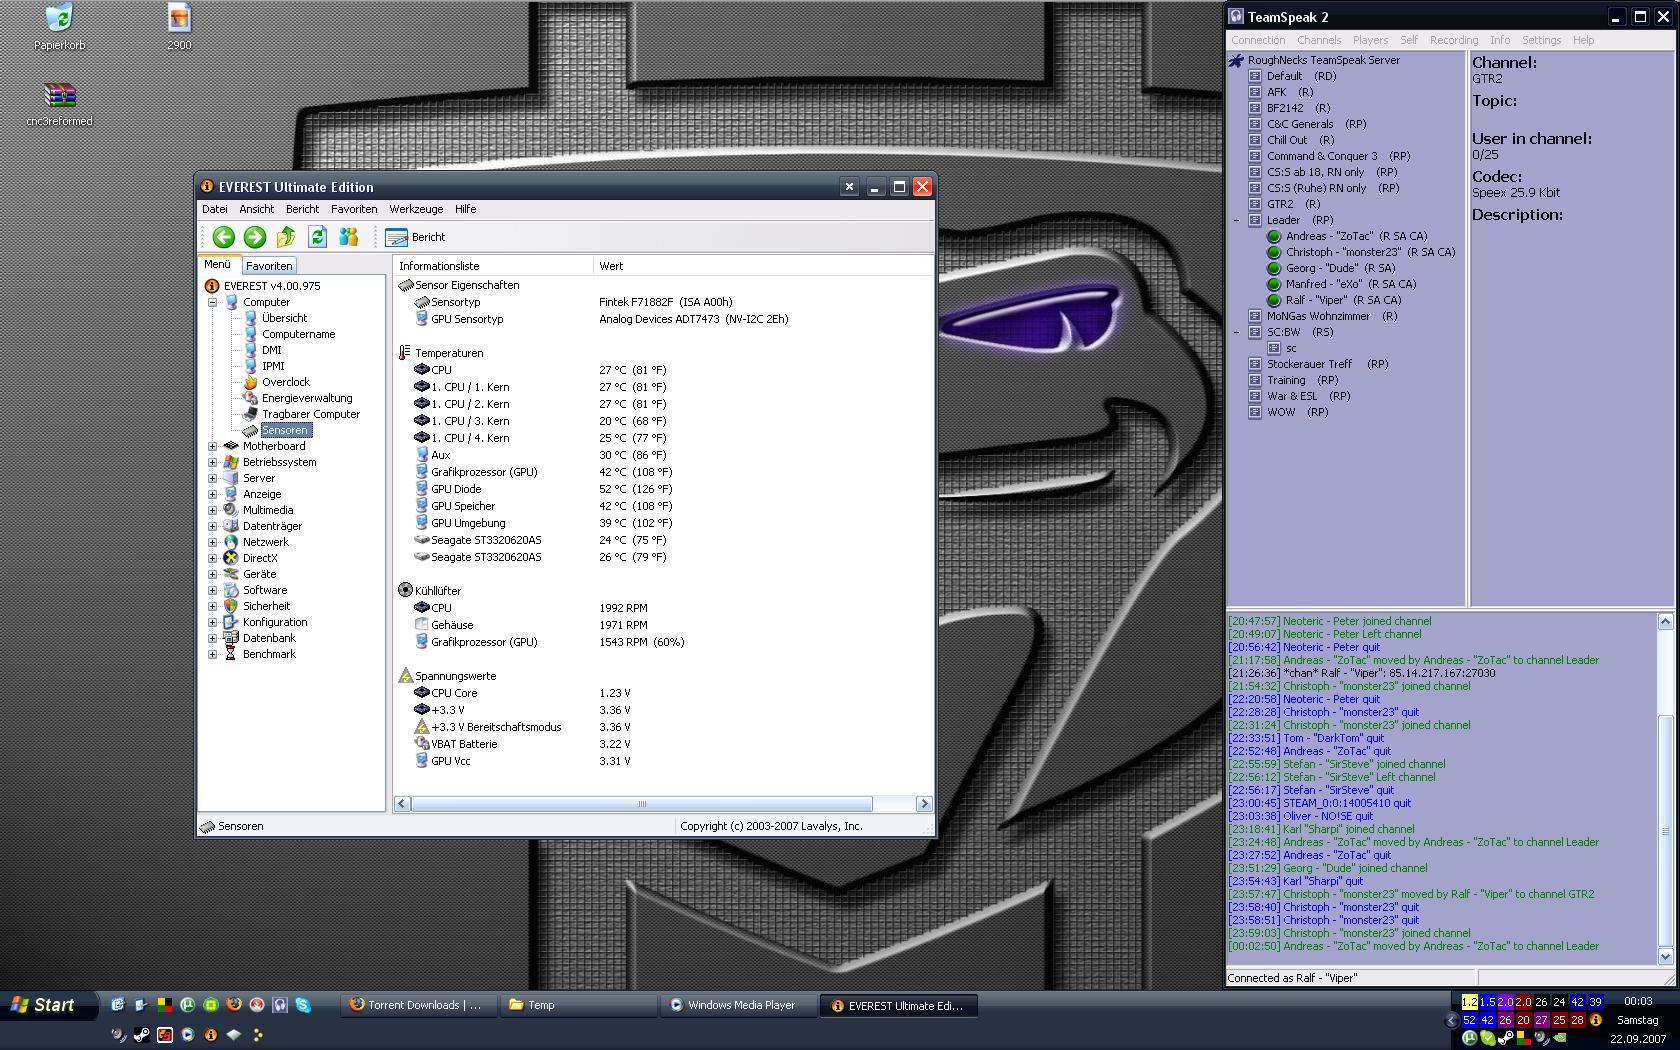
Task: Expand hidden system tray icons arrow
Action: 1451,1020
